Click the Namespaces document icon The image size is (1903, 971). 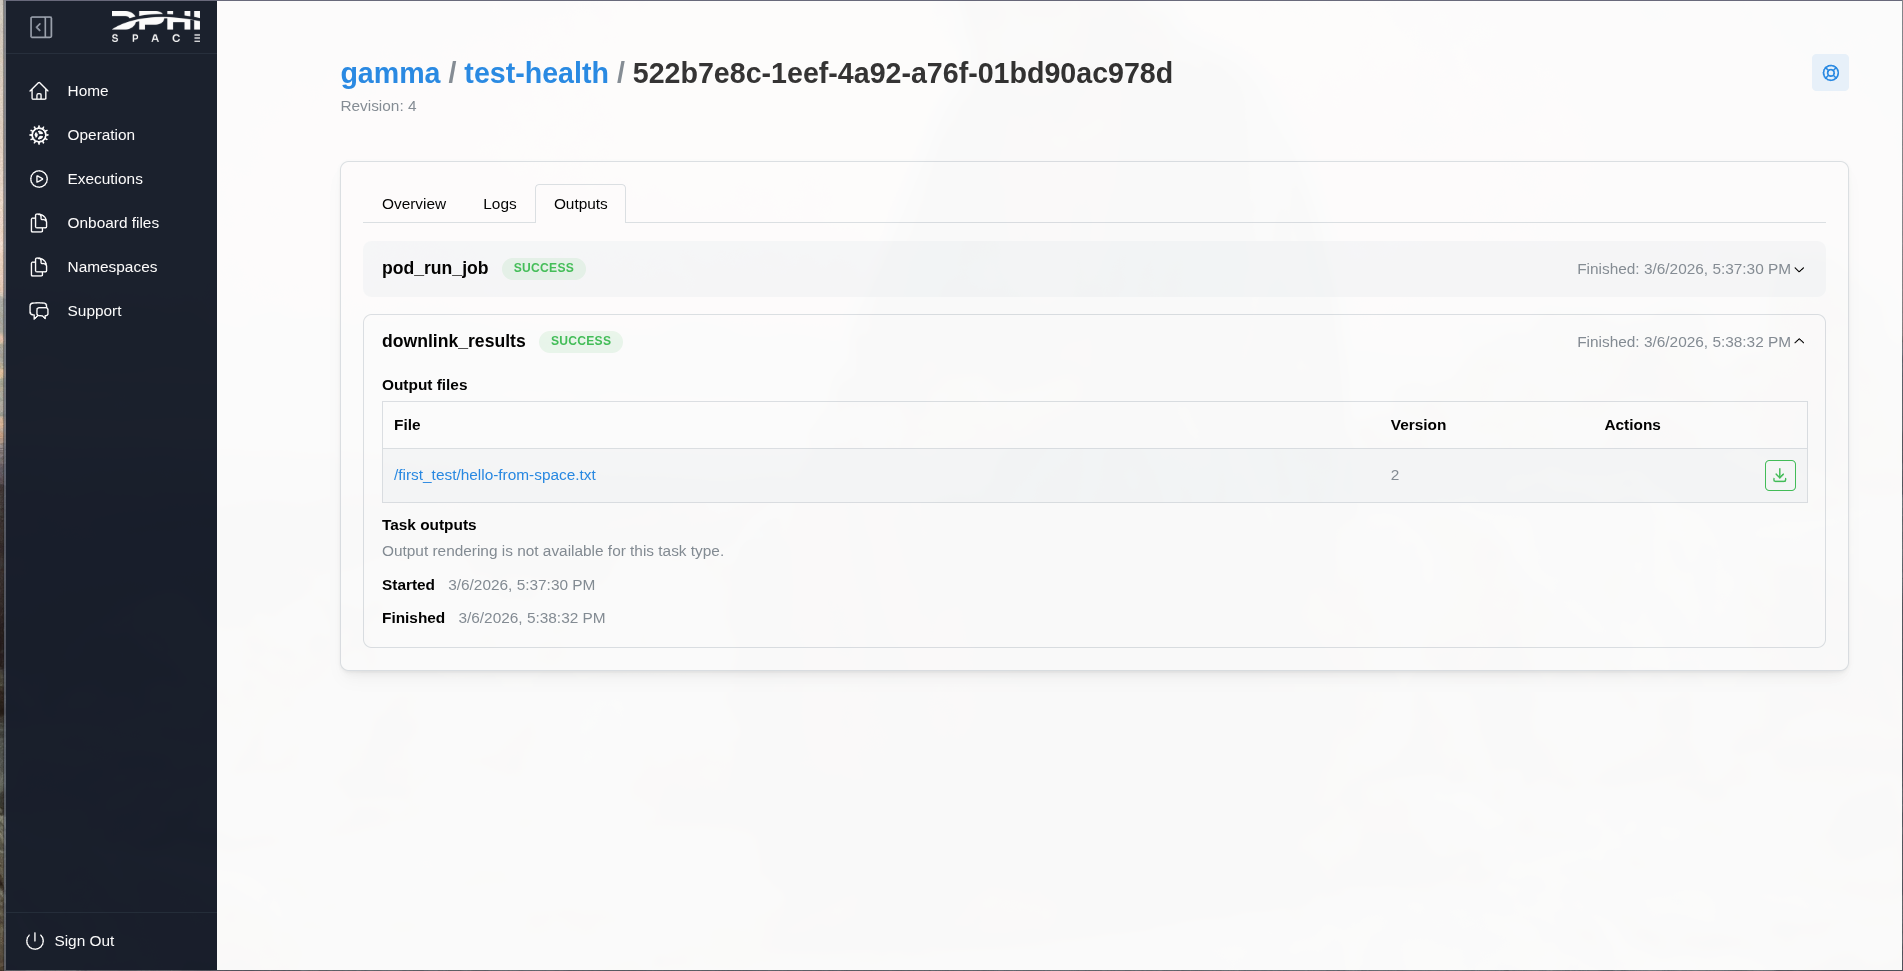point(39,267)
